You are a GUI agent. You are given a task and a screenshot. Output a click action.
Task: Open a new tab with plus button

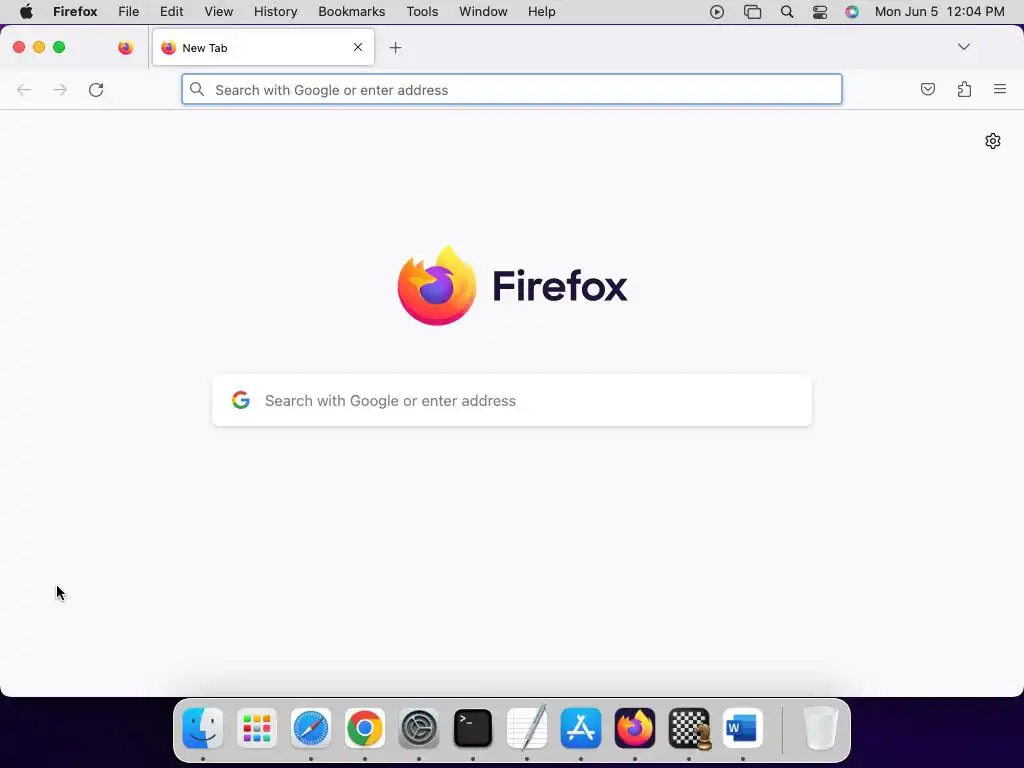(395, 48)
